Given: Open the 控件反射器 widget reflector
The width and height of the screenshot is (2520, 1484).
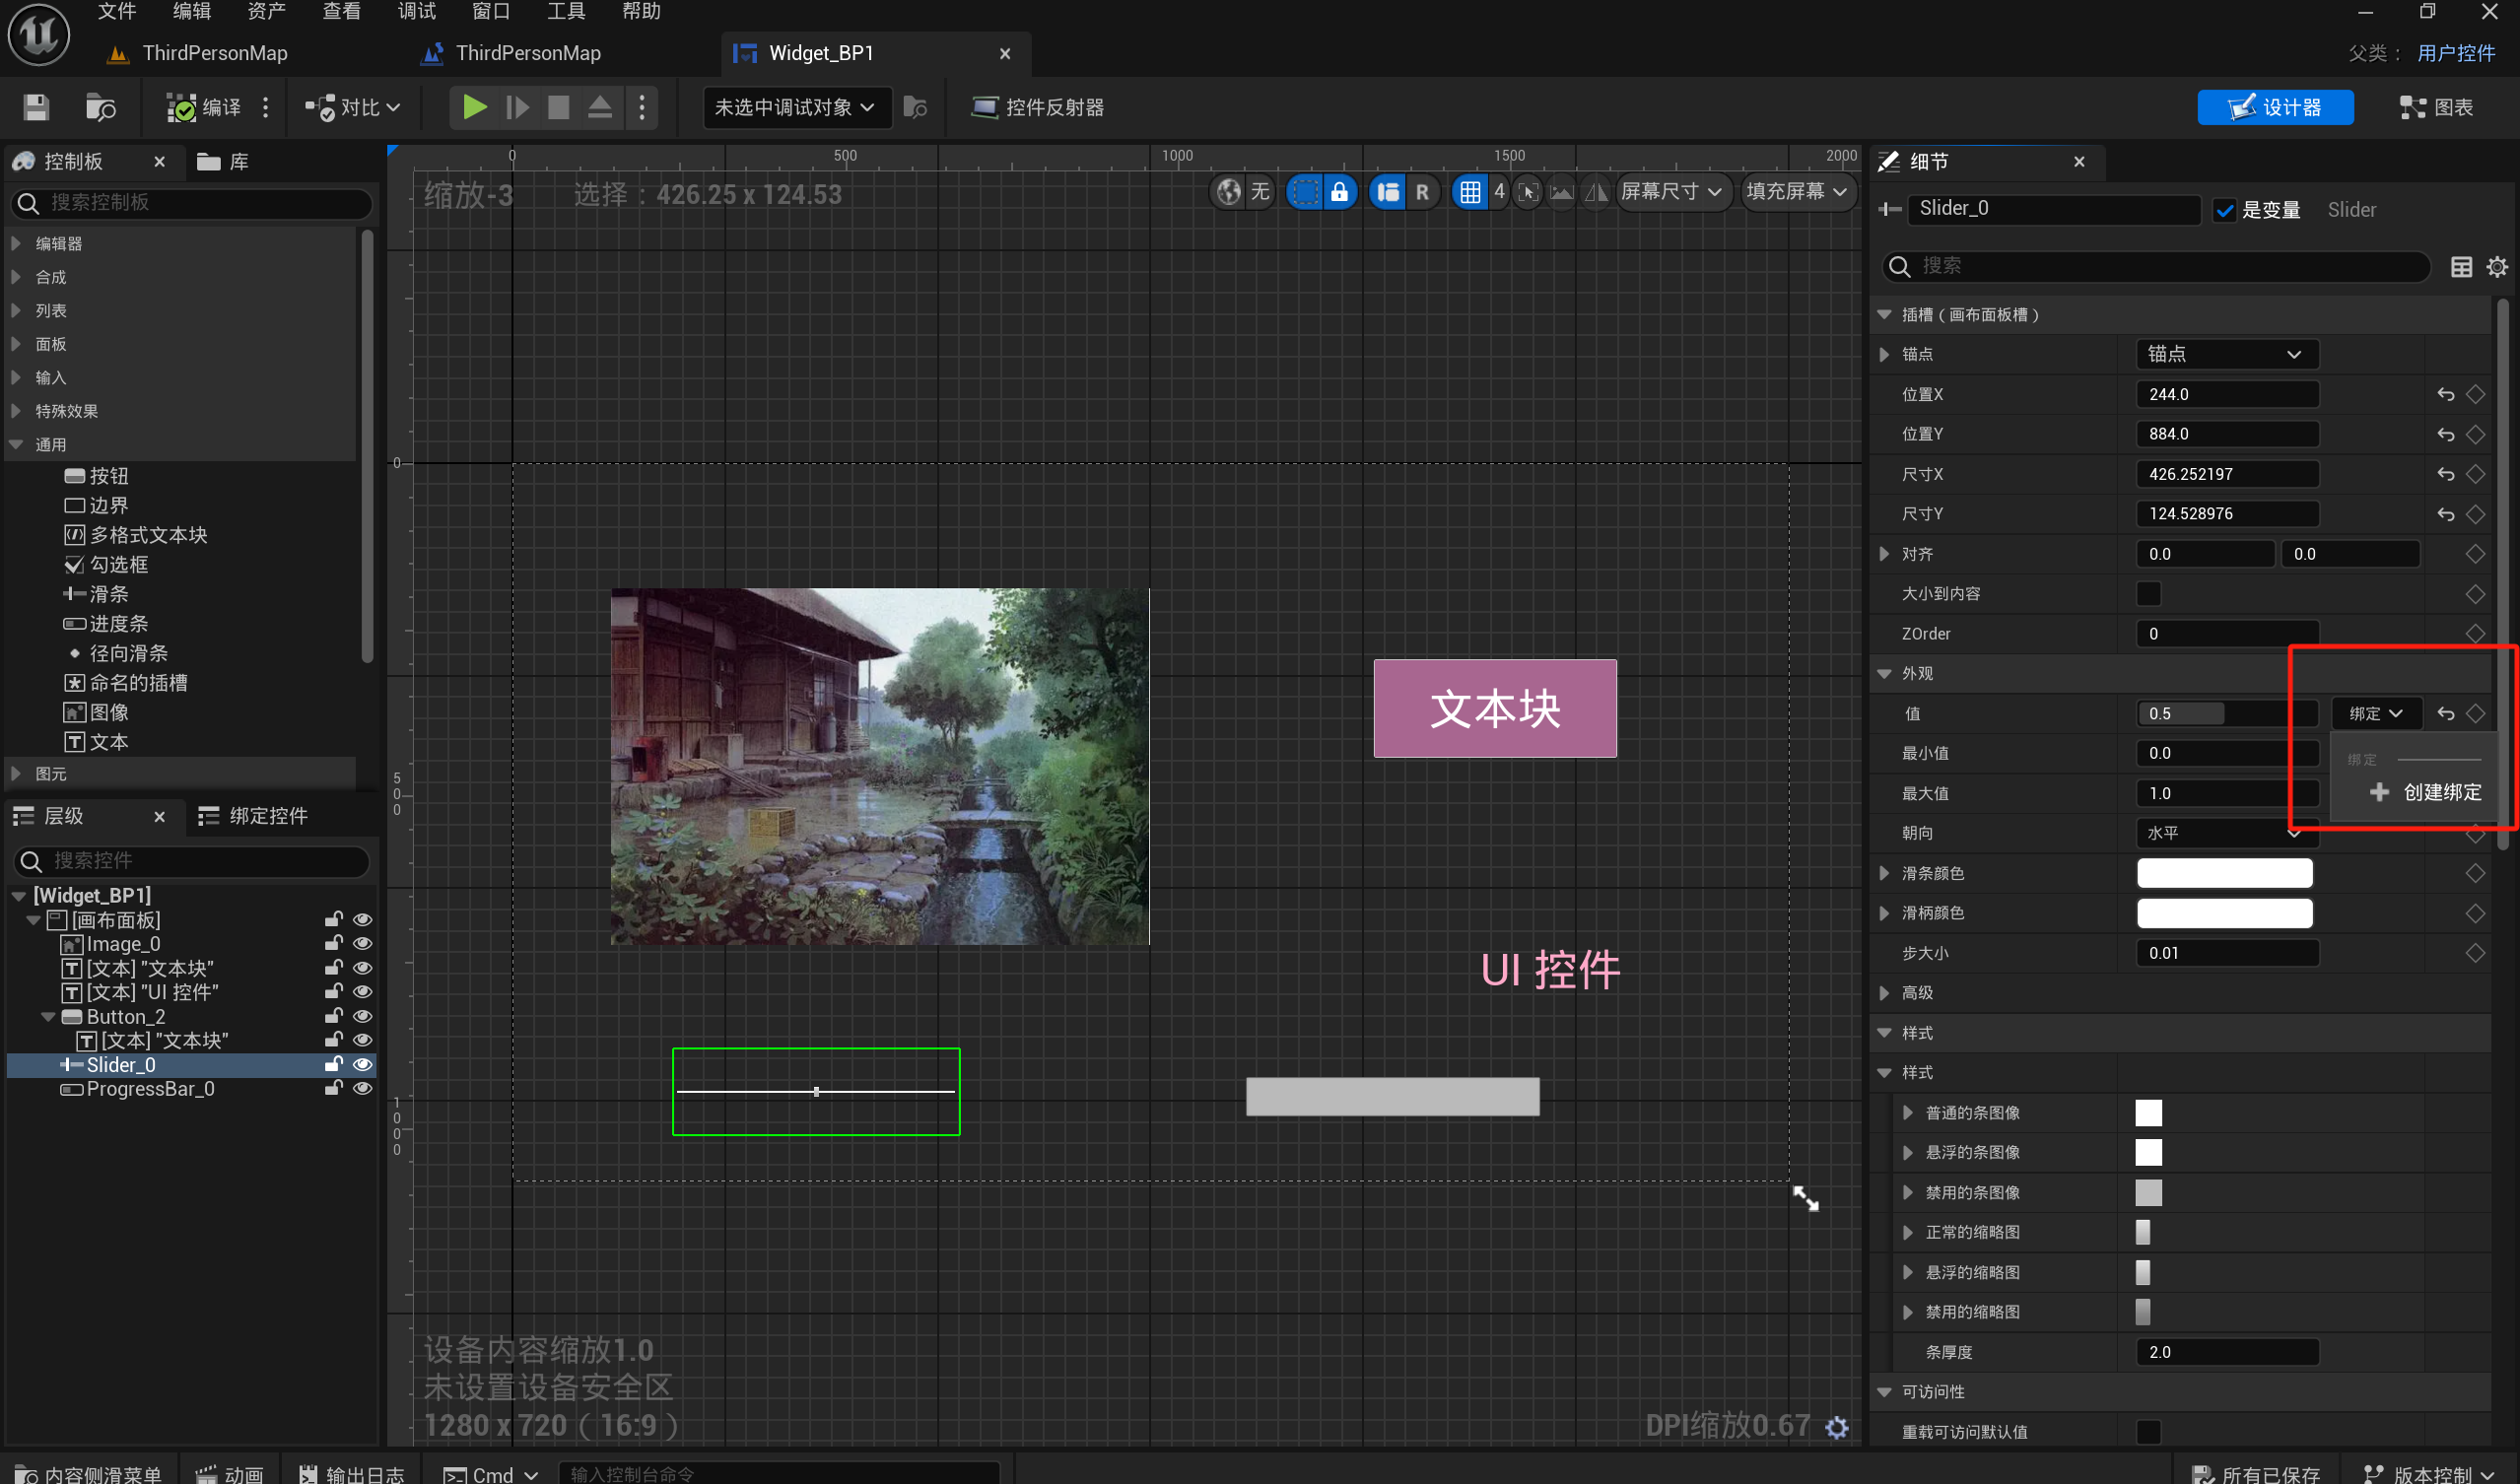Looking at the screenshot, I should (1037, 107).
